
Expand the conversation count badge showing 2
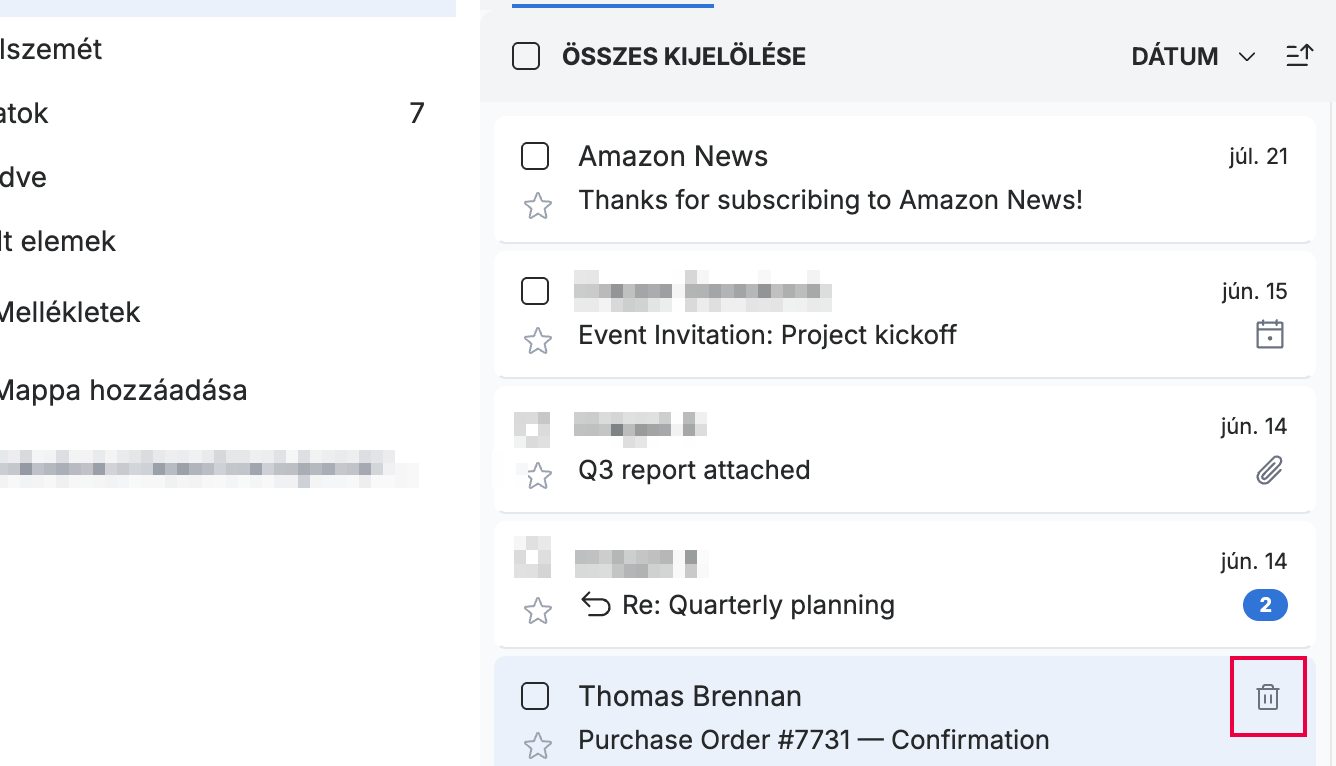[x=1265, y=605]
